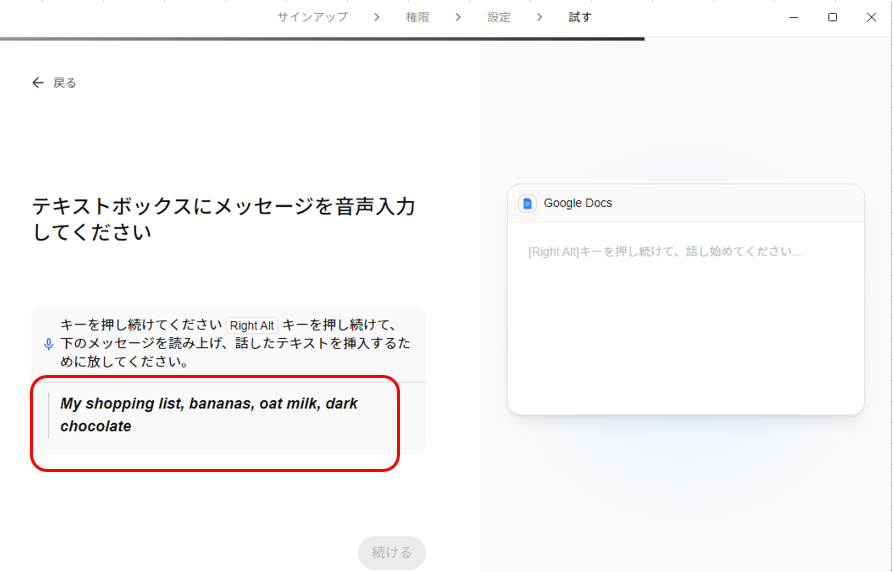
Task: Go to the 権限 step
Action: click(418, 17)
